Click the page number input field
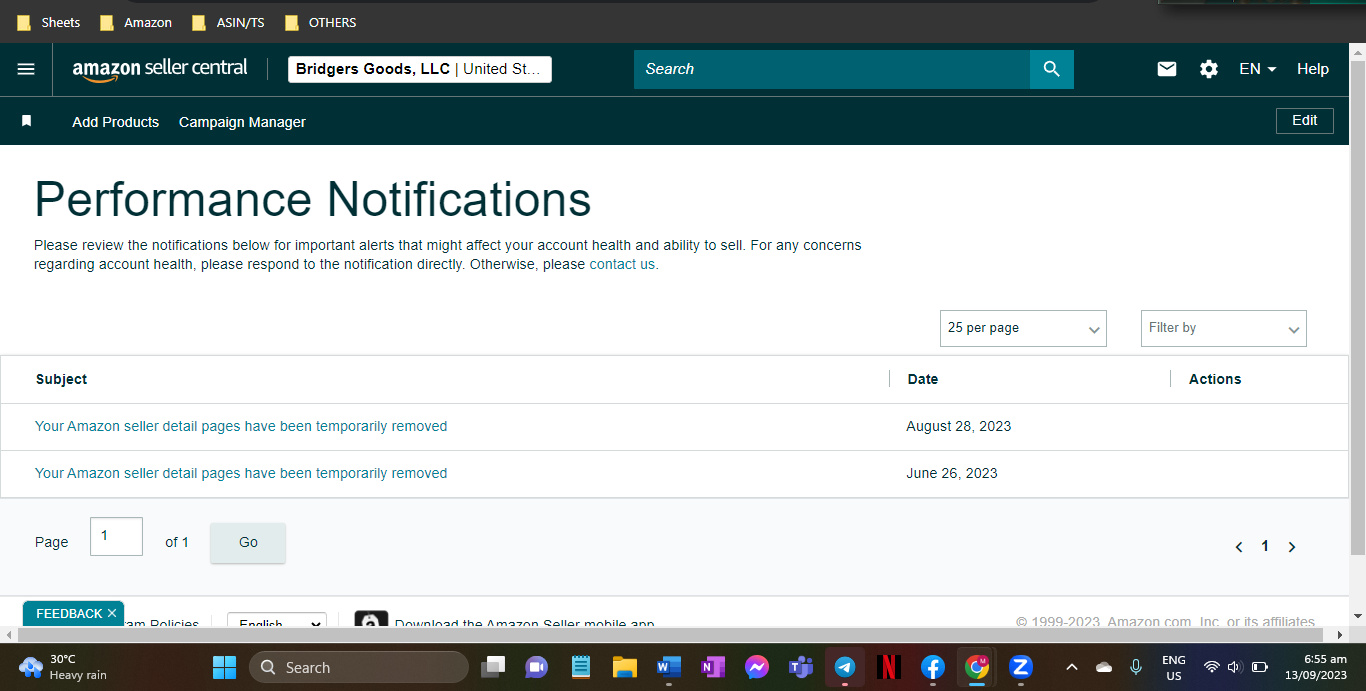Image resolution: width=1366 pixels, height=691 pixels. click(116, 537)
